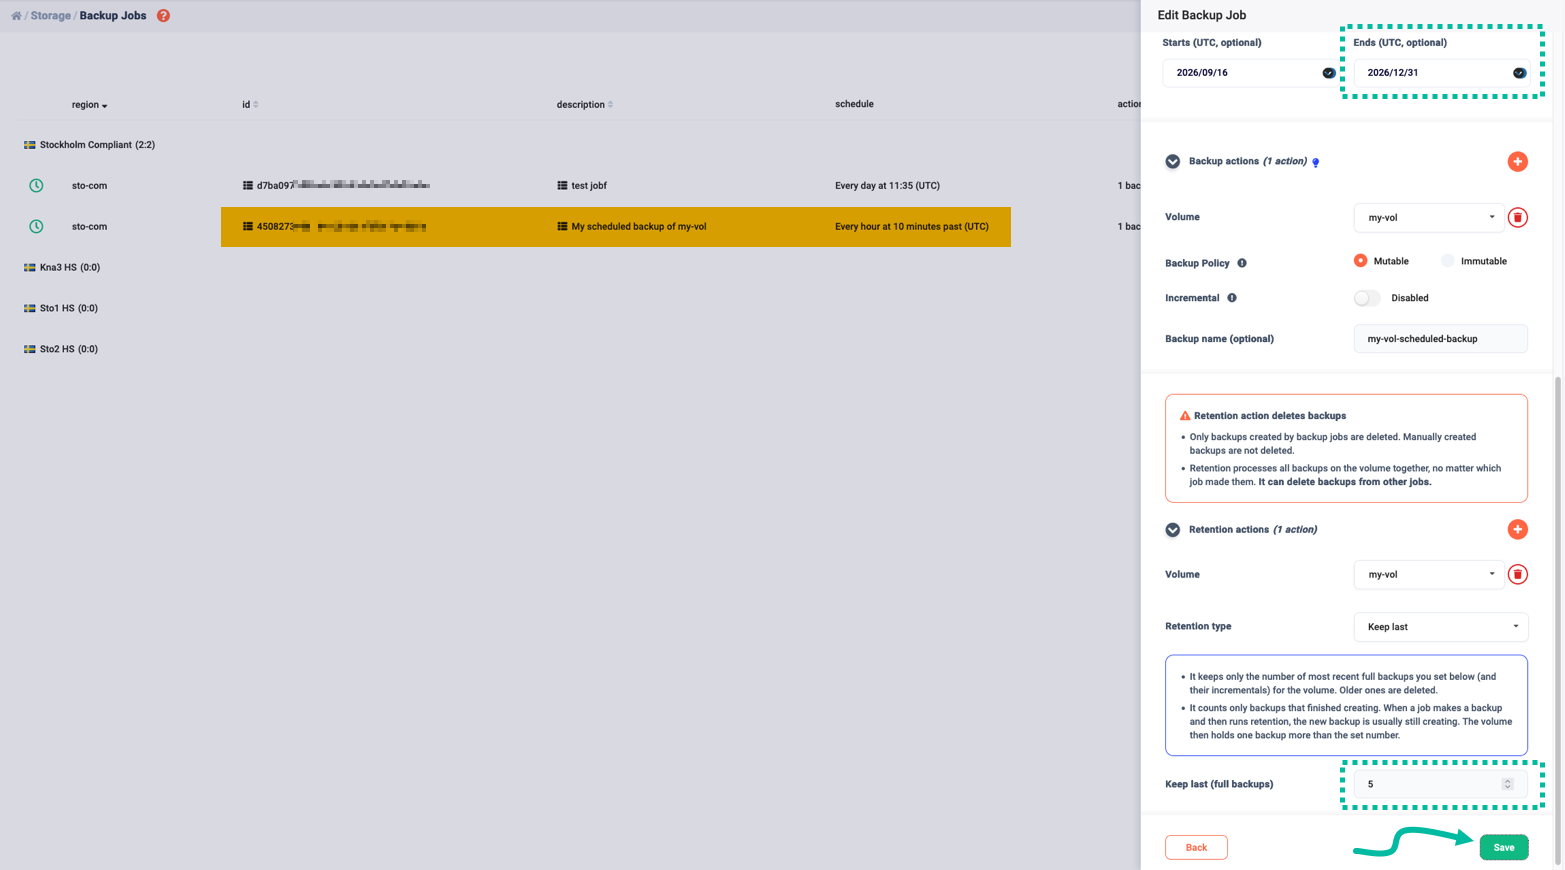Enable the Incremental toggle
The width and height of the screenshot is (1565, 870).
tap(1367, 298)
